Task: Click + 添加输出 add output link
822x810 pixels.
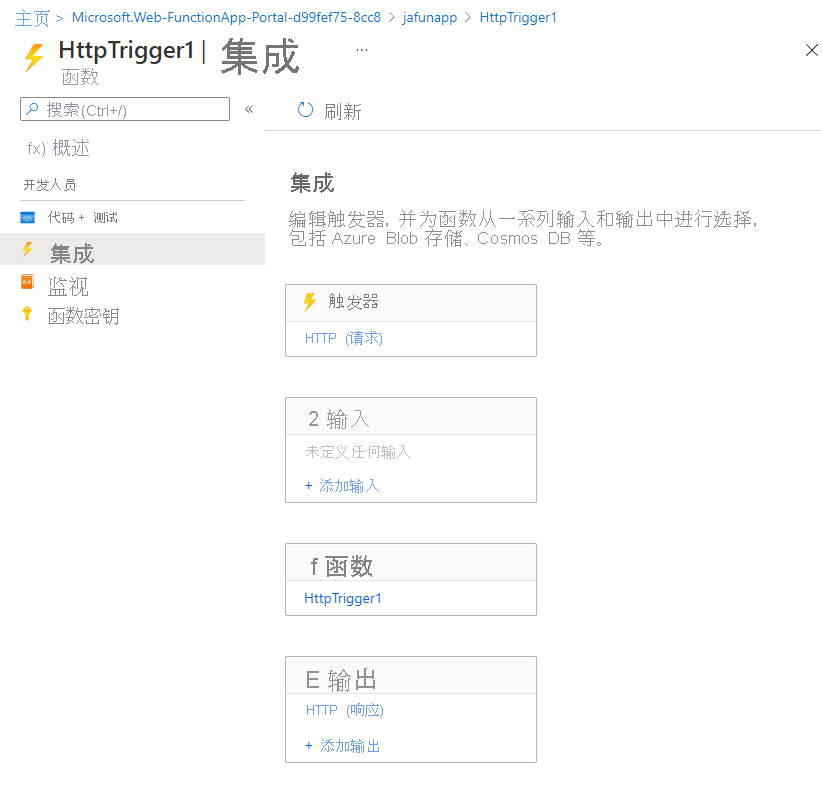Action: [x=343, y=746]
